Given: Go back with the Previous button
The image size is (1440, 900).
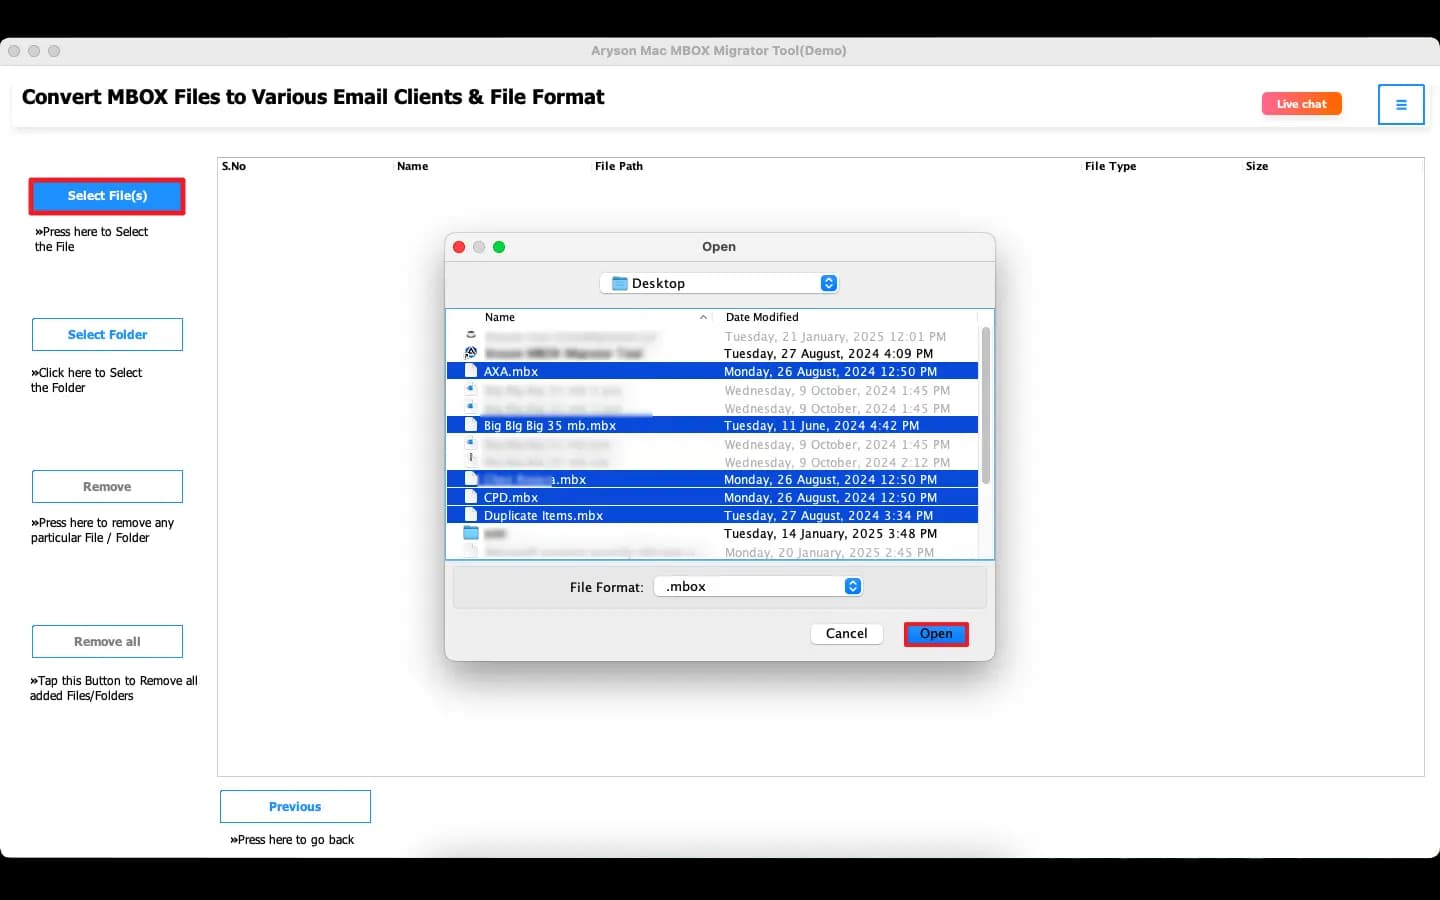Looking at the screenshot, I should (295, 806).
